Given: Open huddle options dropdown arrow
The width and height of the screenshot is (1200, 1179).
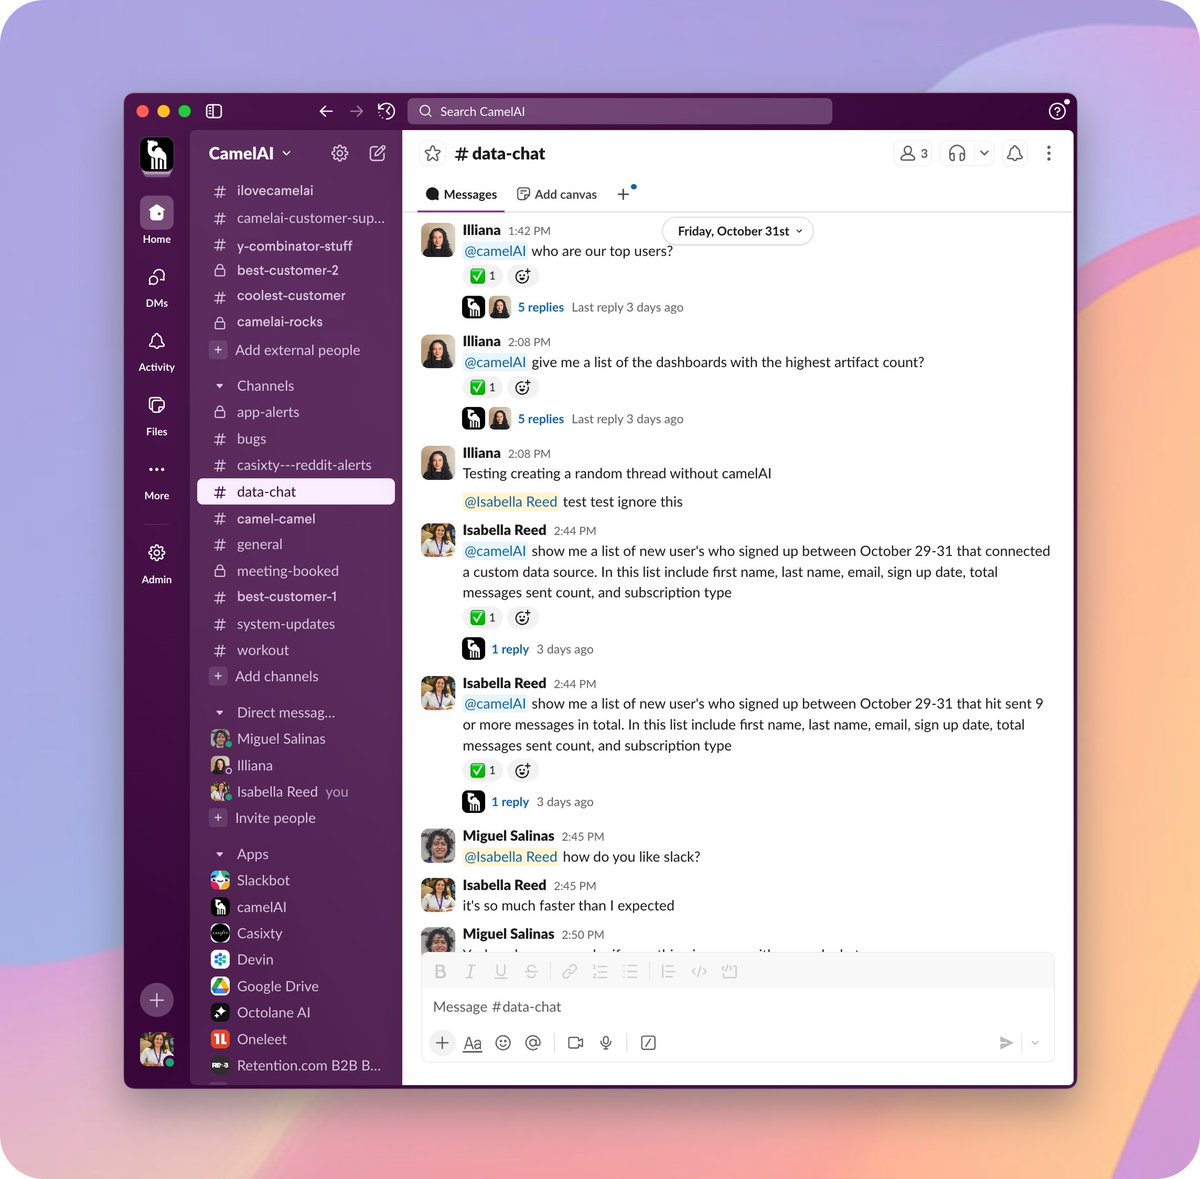Looking at the screenshot, I should (x=984, y=153).
